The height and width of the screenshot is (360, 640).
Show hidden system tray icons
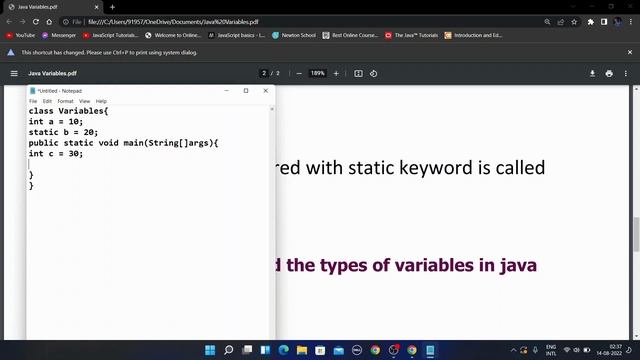click(x=513, y=350)
